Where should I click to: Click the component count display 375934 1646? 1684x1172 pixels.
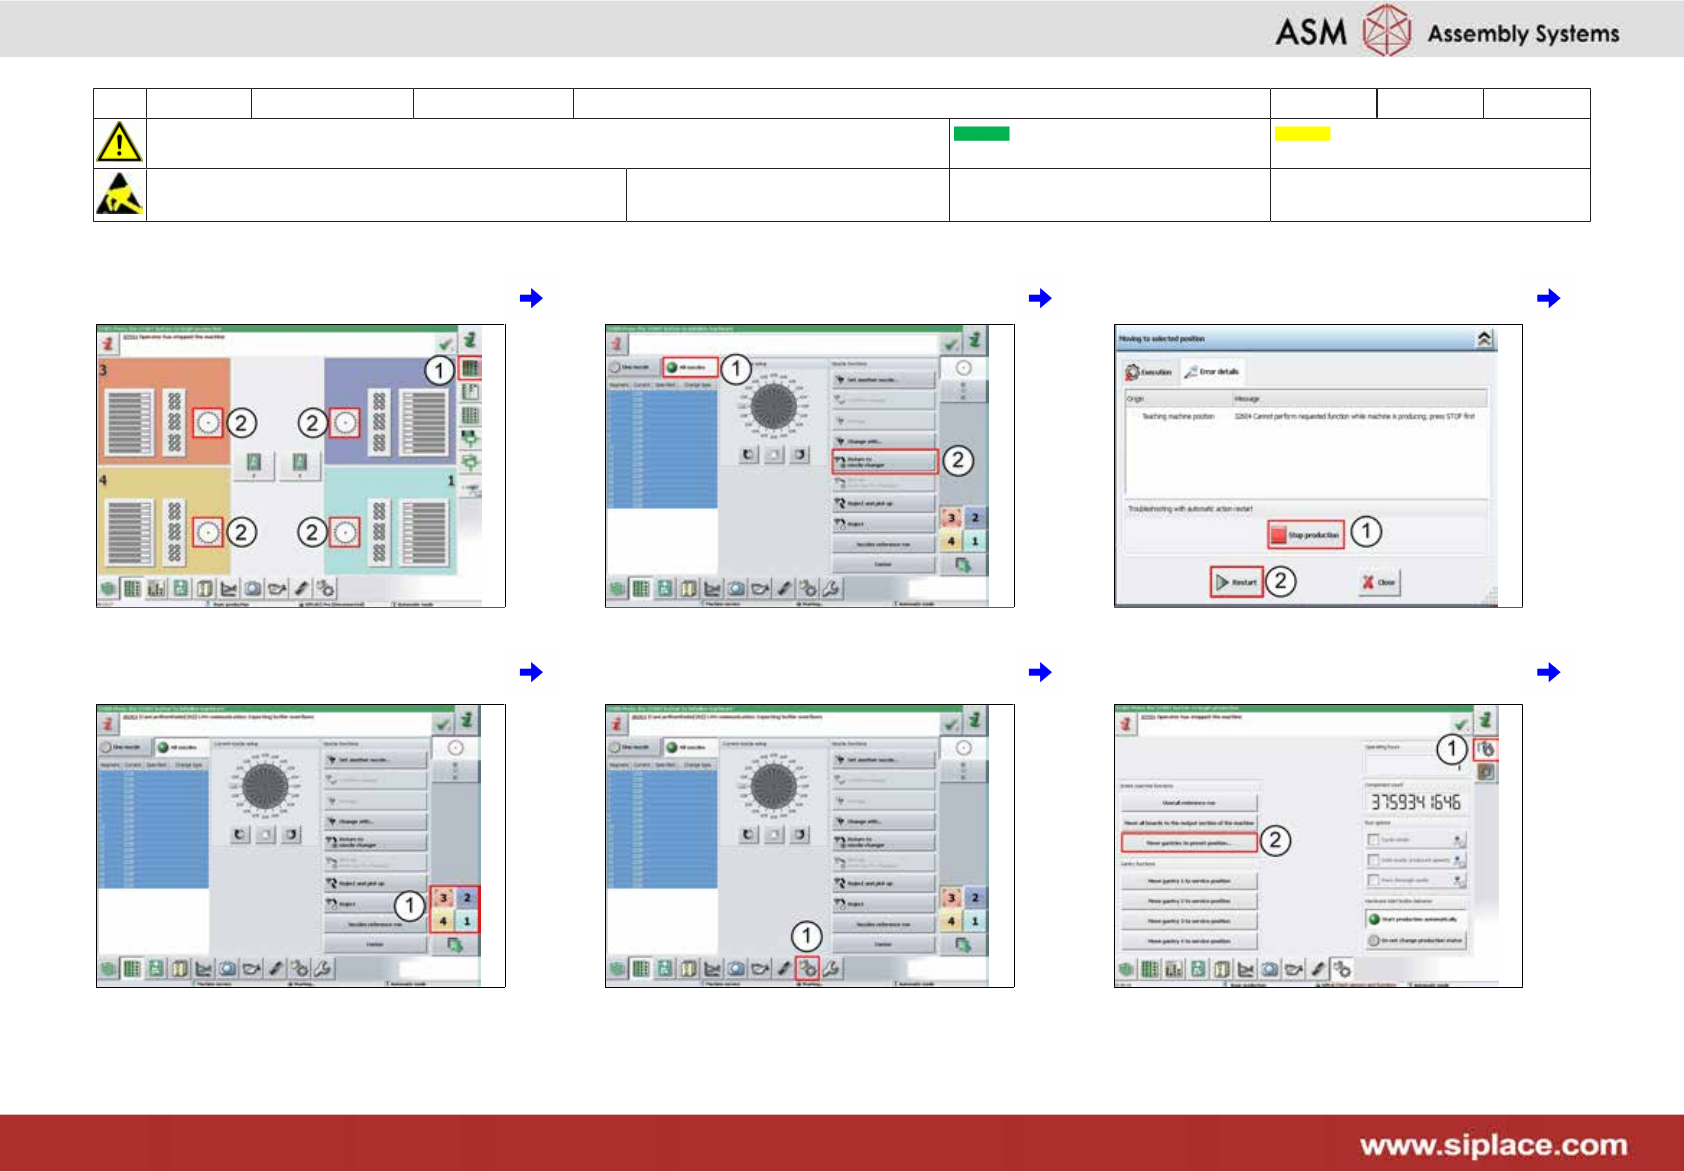pos(1415,802)
